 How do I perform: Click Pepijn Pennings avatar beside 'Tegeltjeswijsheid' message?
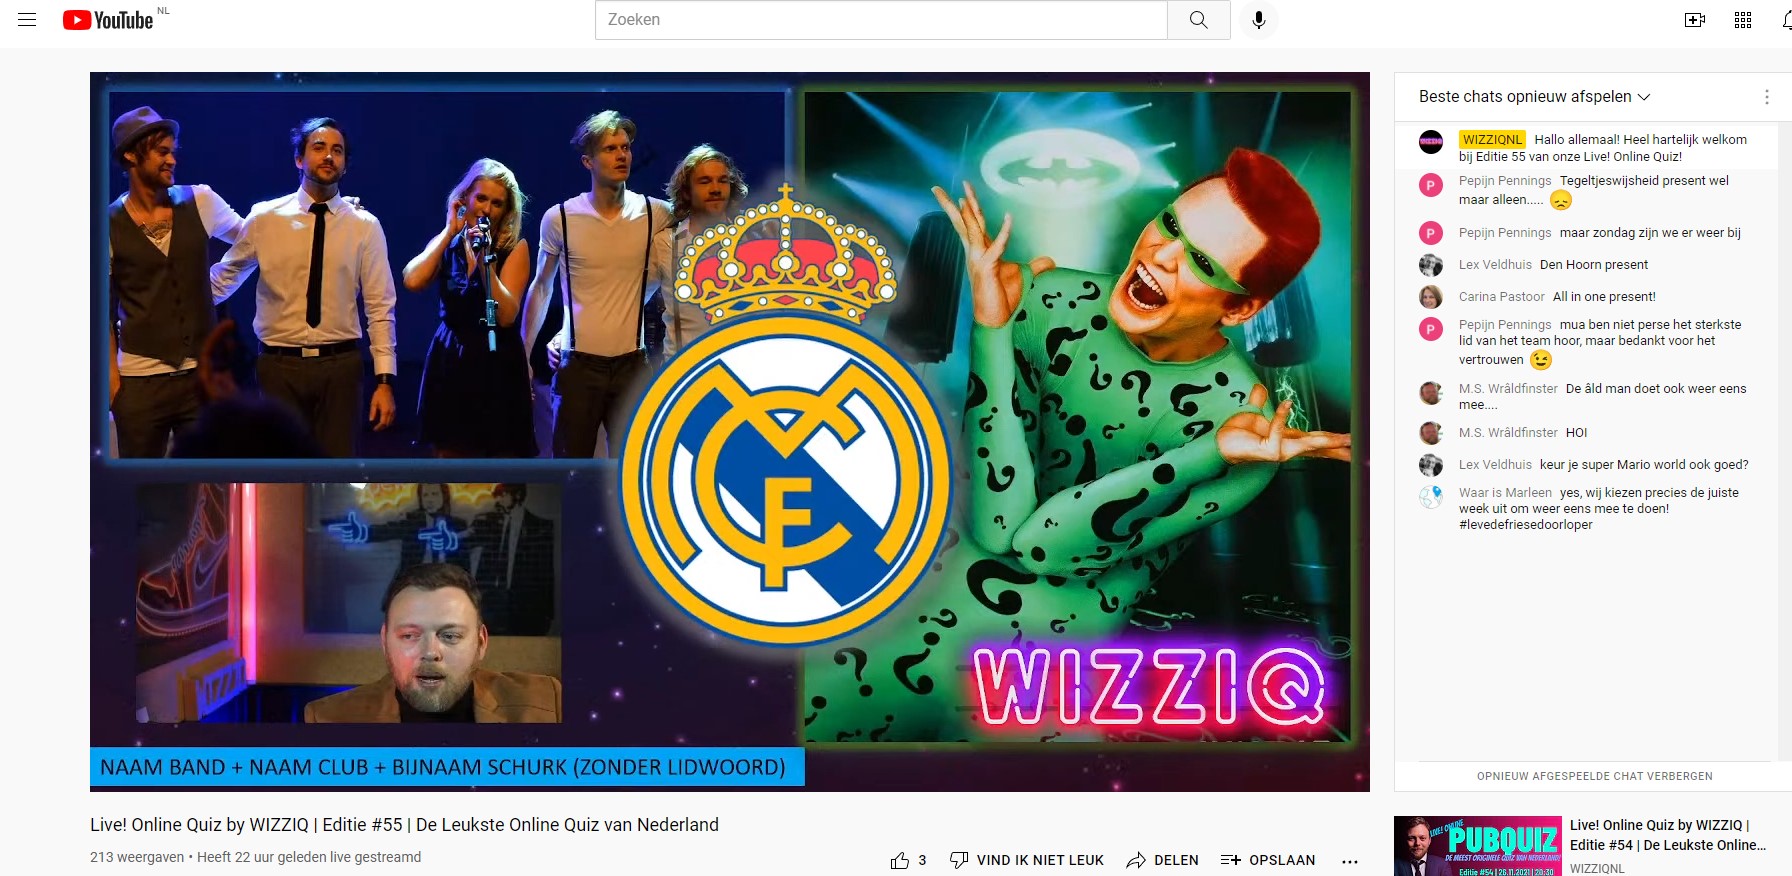pos(1431,184)
